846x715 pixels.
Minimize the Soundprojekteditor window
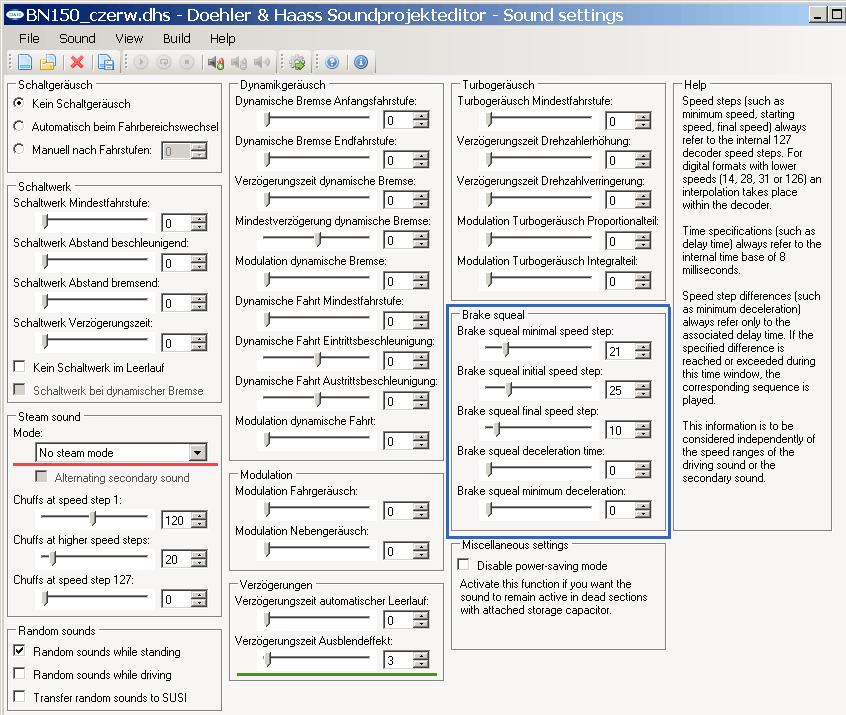pos(818,15)
